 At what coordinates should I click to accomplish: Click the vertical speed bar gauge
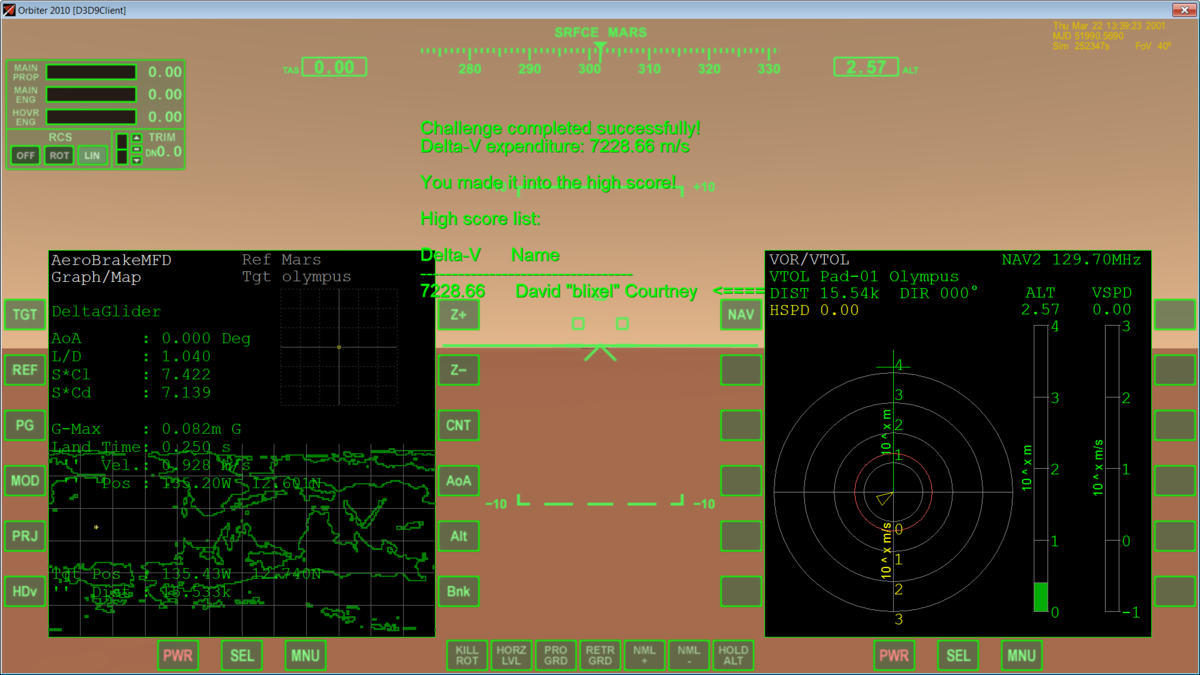click(1112, 468)
